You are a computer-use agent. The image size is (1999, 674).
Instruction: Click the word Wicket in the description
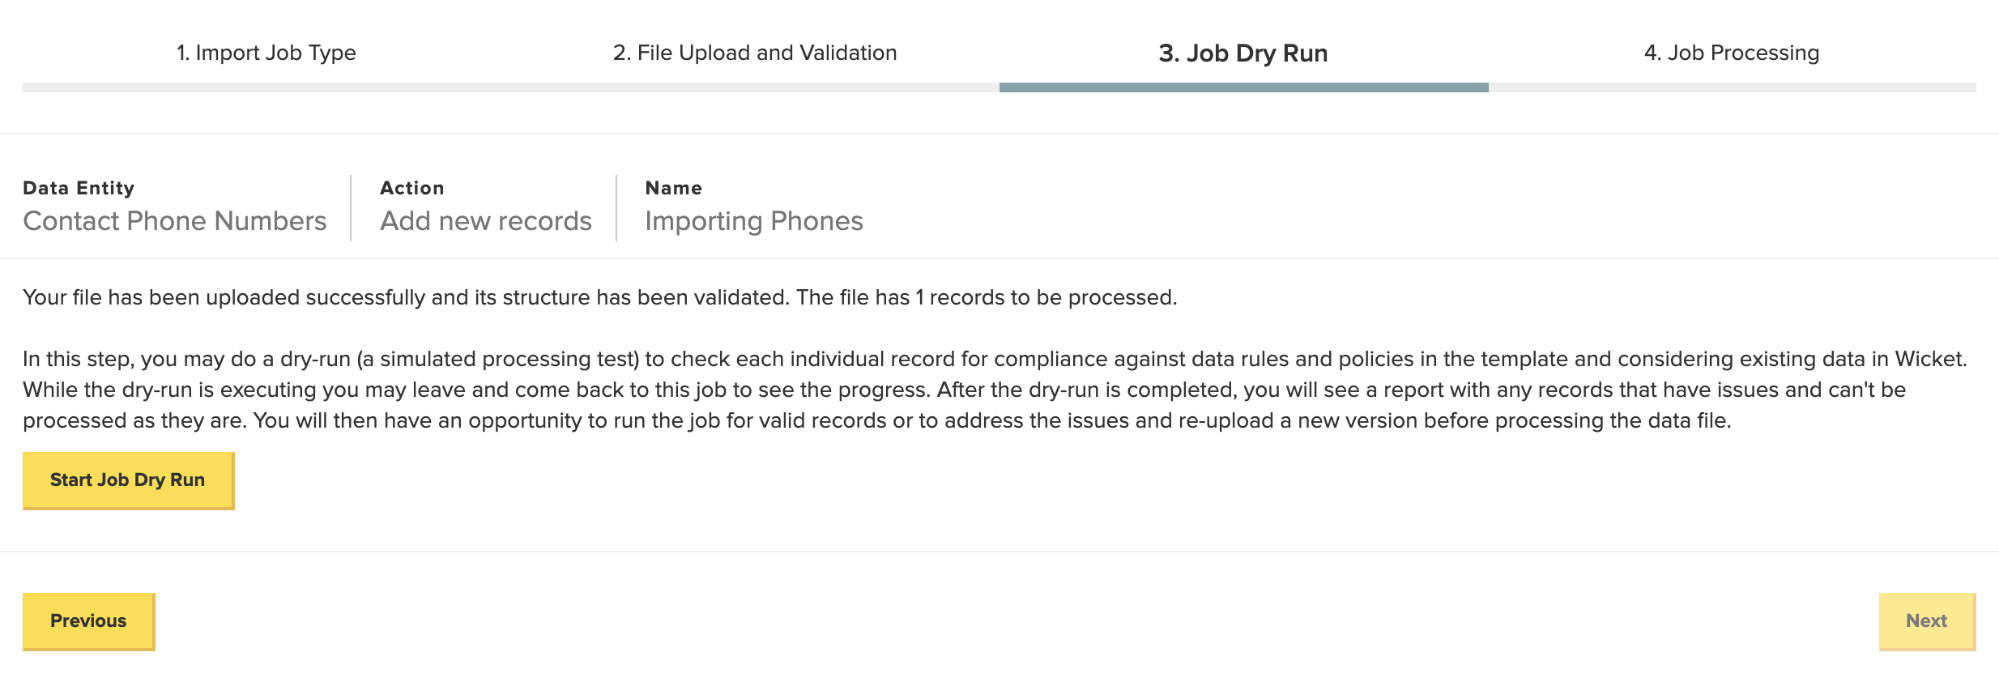(1930, 359)
